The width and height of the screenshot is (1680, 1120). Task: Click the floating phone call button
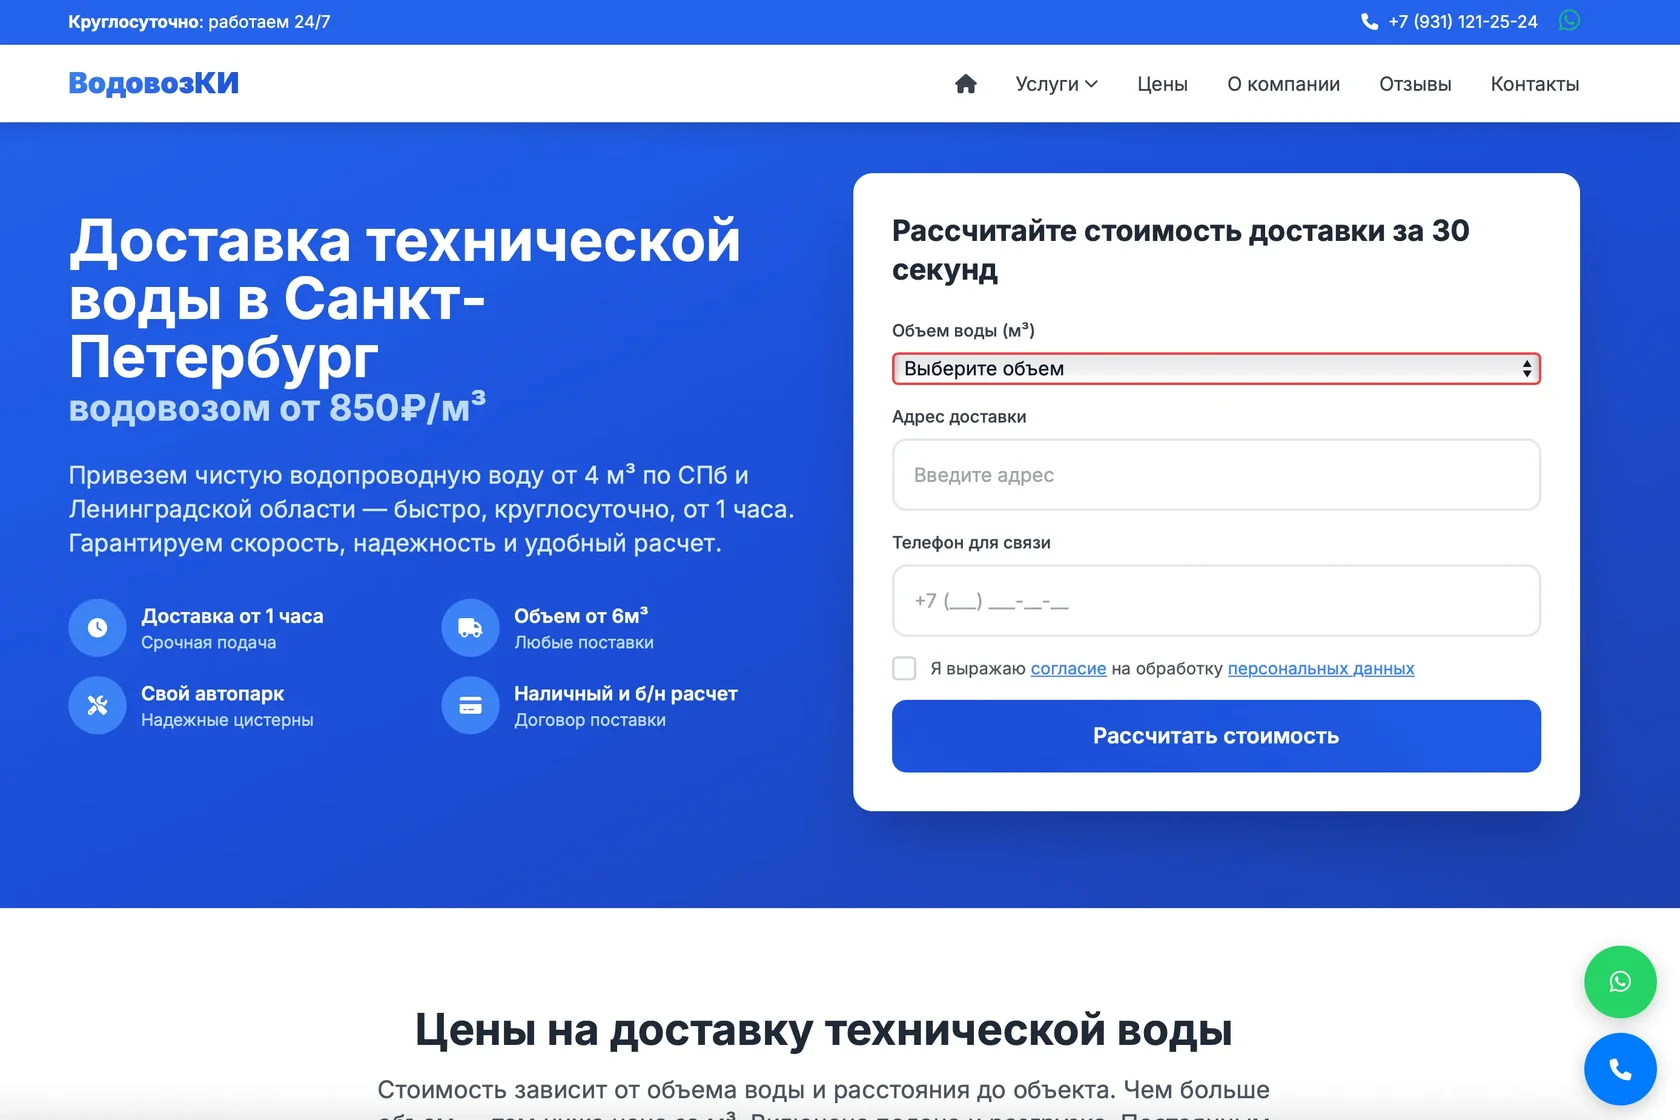tap(1619, 1069)
